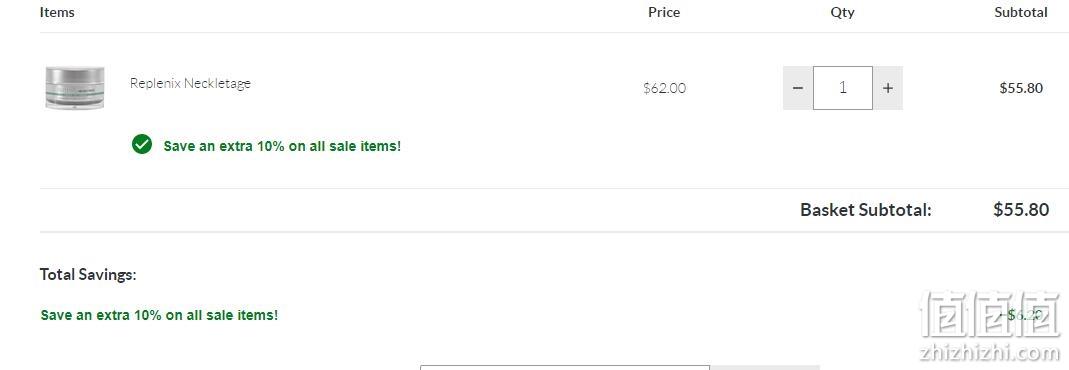This screenshot has height=370, width=1069.
Task: Click the green checkmark icon
Action: click(142, 144)
